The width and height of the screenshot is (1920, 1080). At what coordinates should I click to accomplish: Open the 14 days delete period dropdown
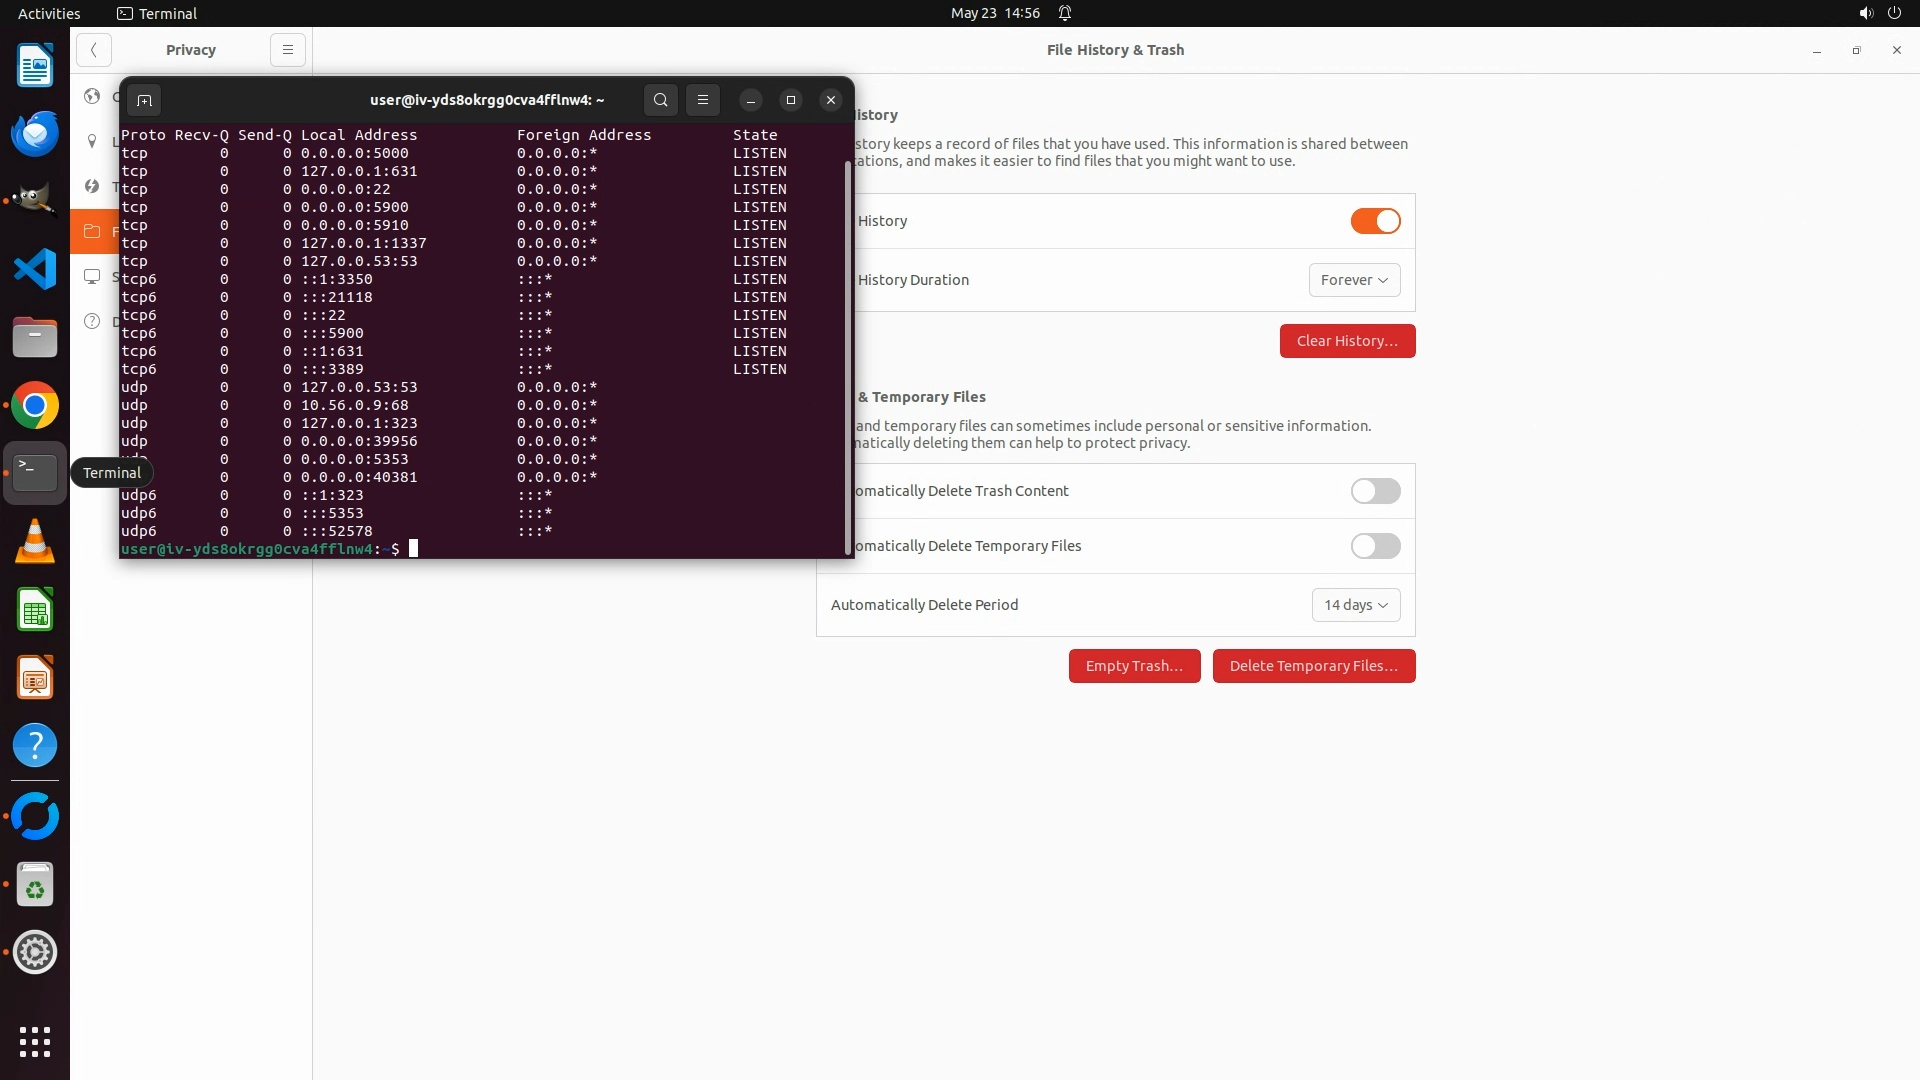pos(1355,605)
